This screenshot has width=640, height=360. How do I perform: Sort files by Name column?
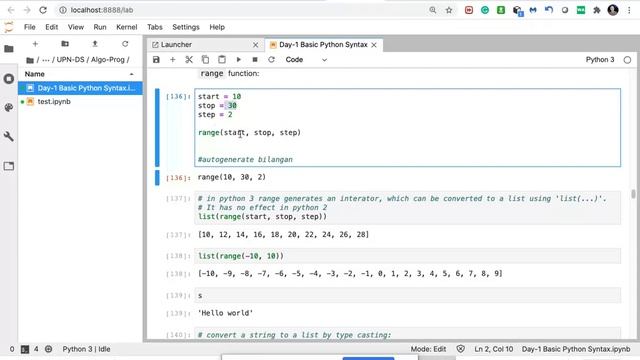click(x=80, y=74)
